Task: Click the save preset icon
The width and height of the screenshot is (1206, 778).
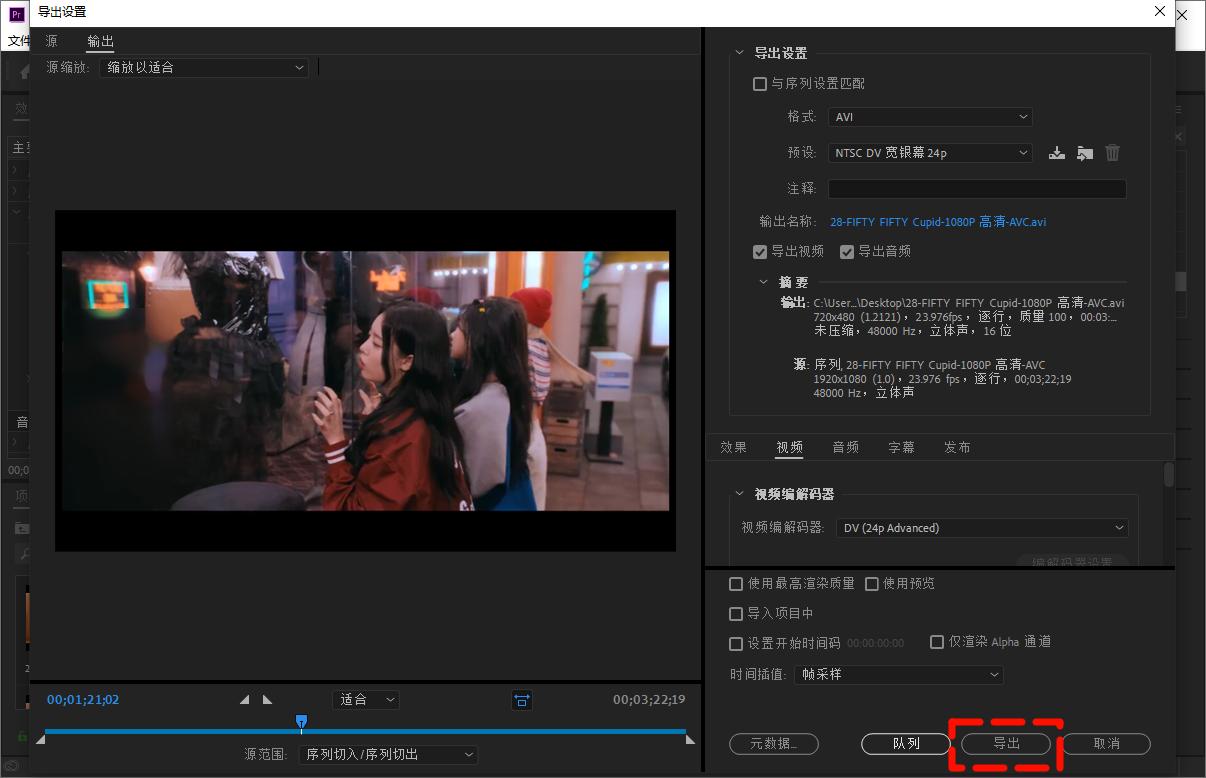Action: [x=1056, y=153]
